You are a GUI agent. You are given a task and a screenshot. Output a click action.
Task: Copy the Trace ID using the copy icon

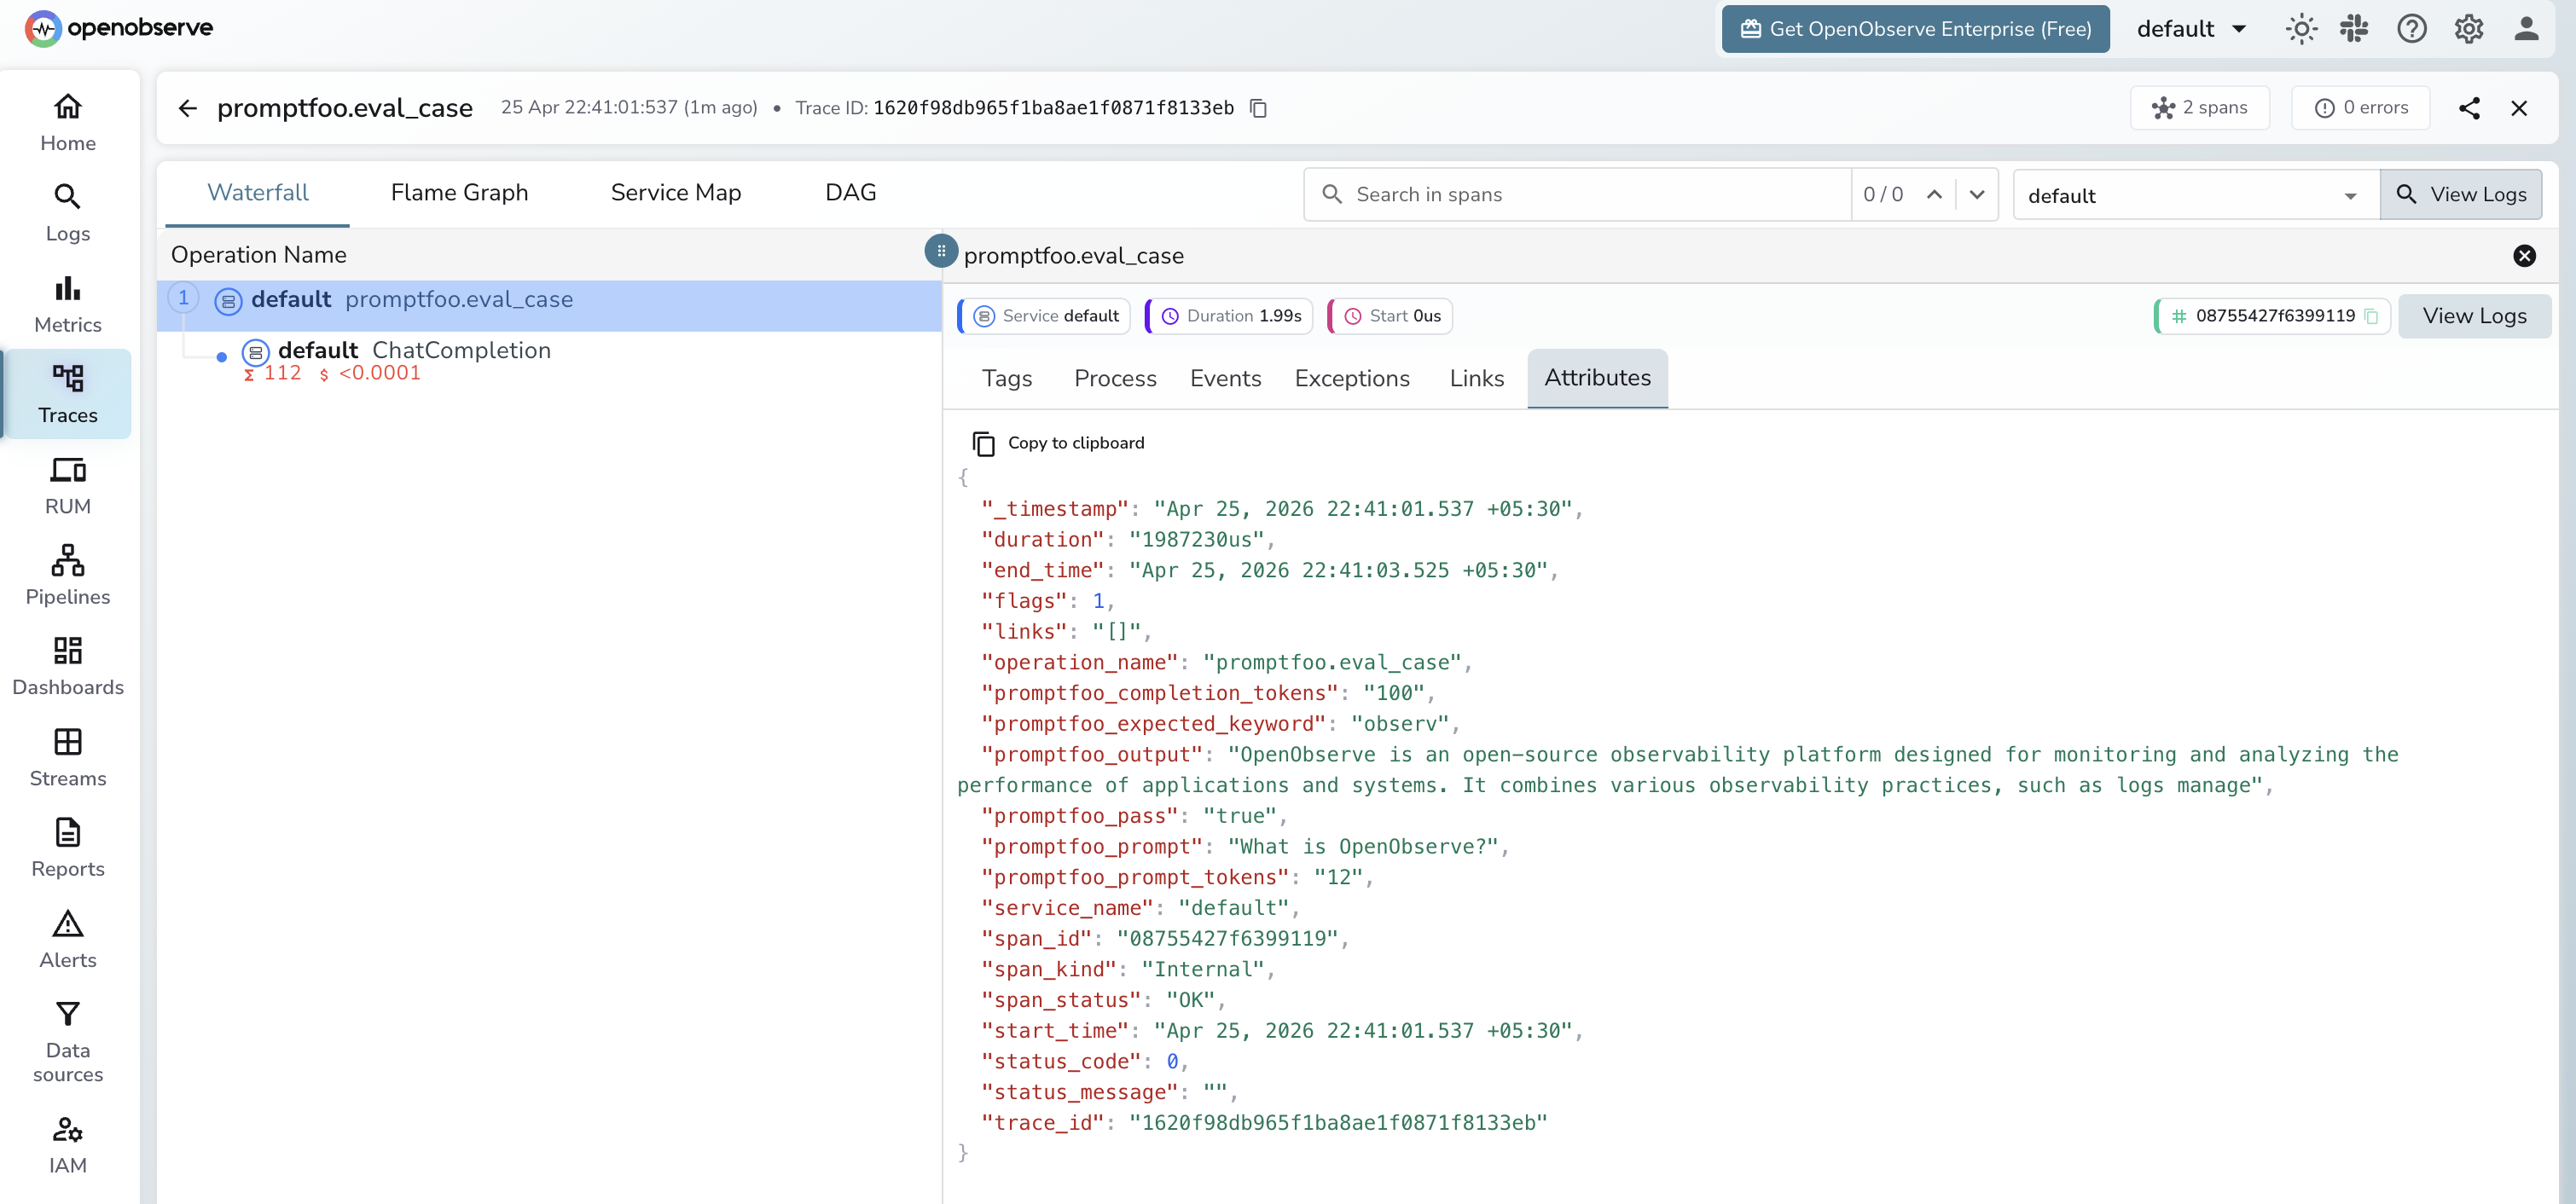tap(1257, 108)
